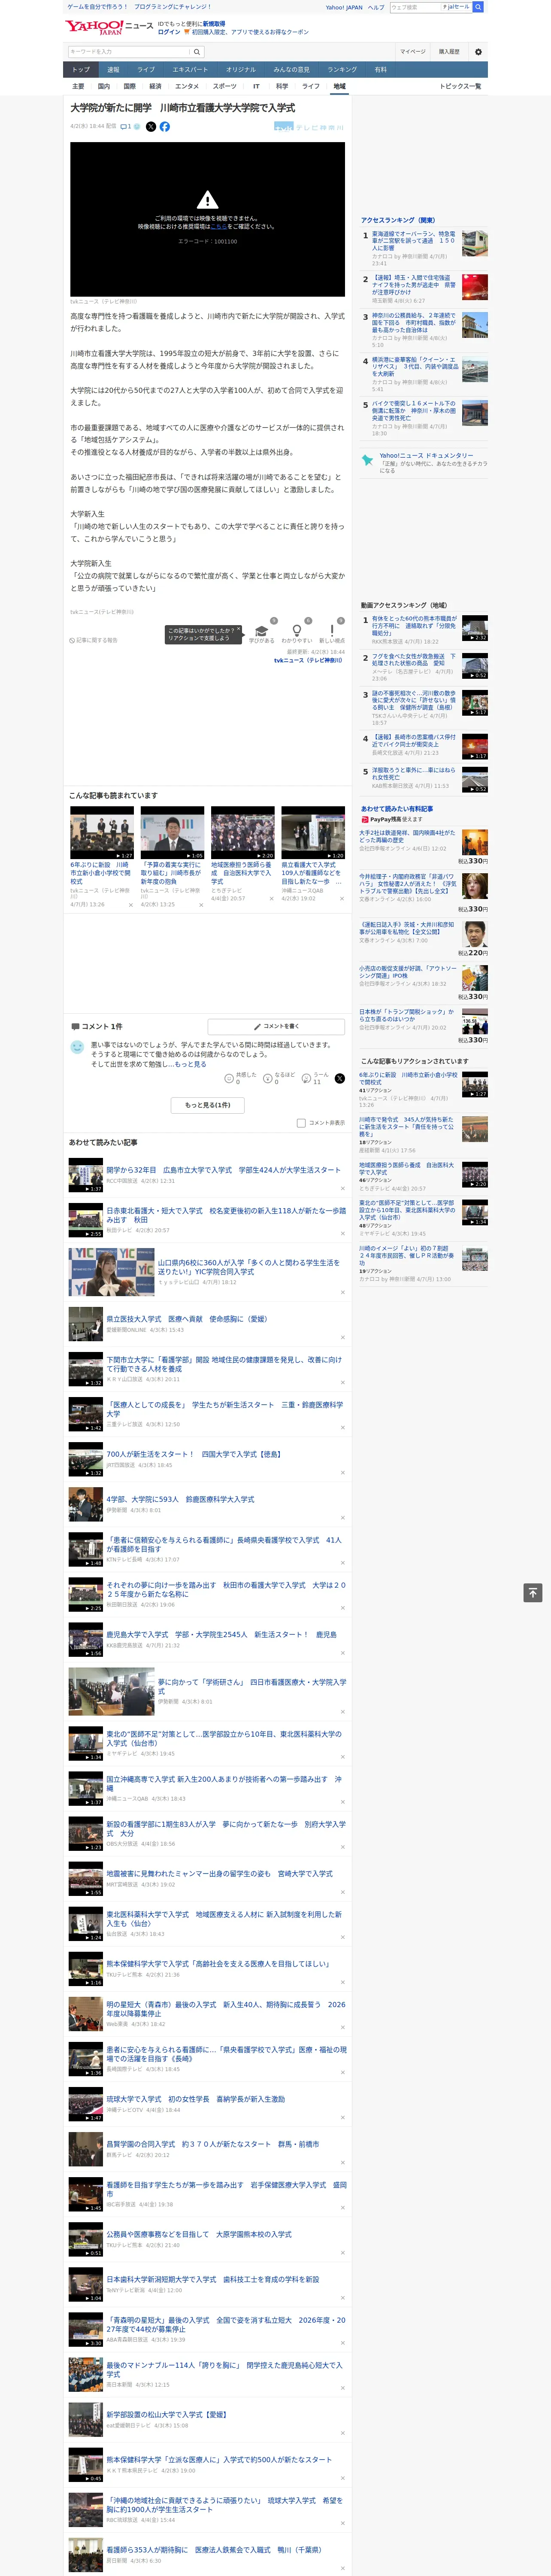Open 購入履歴 link
Screen dimensions: 551x2576
449,51
